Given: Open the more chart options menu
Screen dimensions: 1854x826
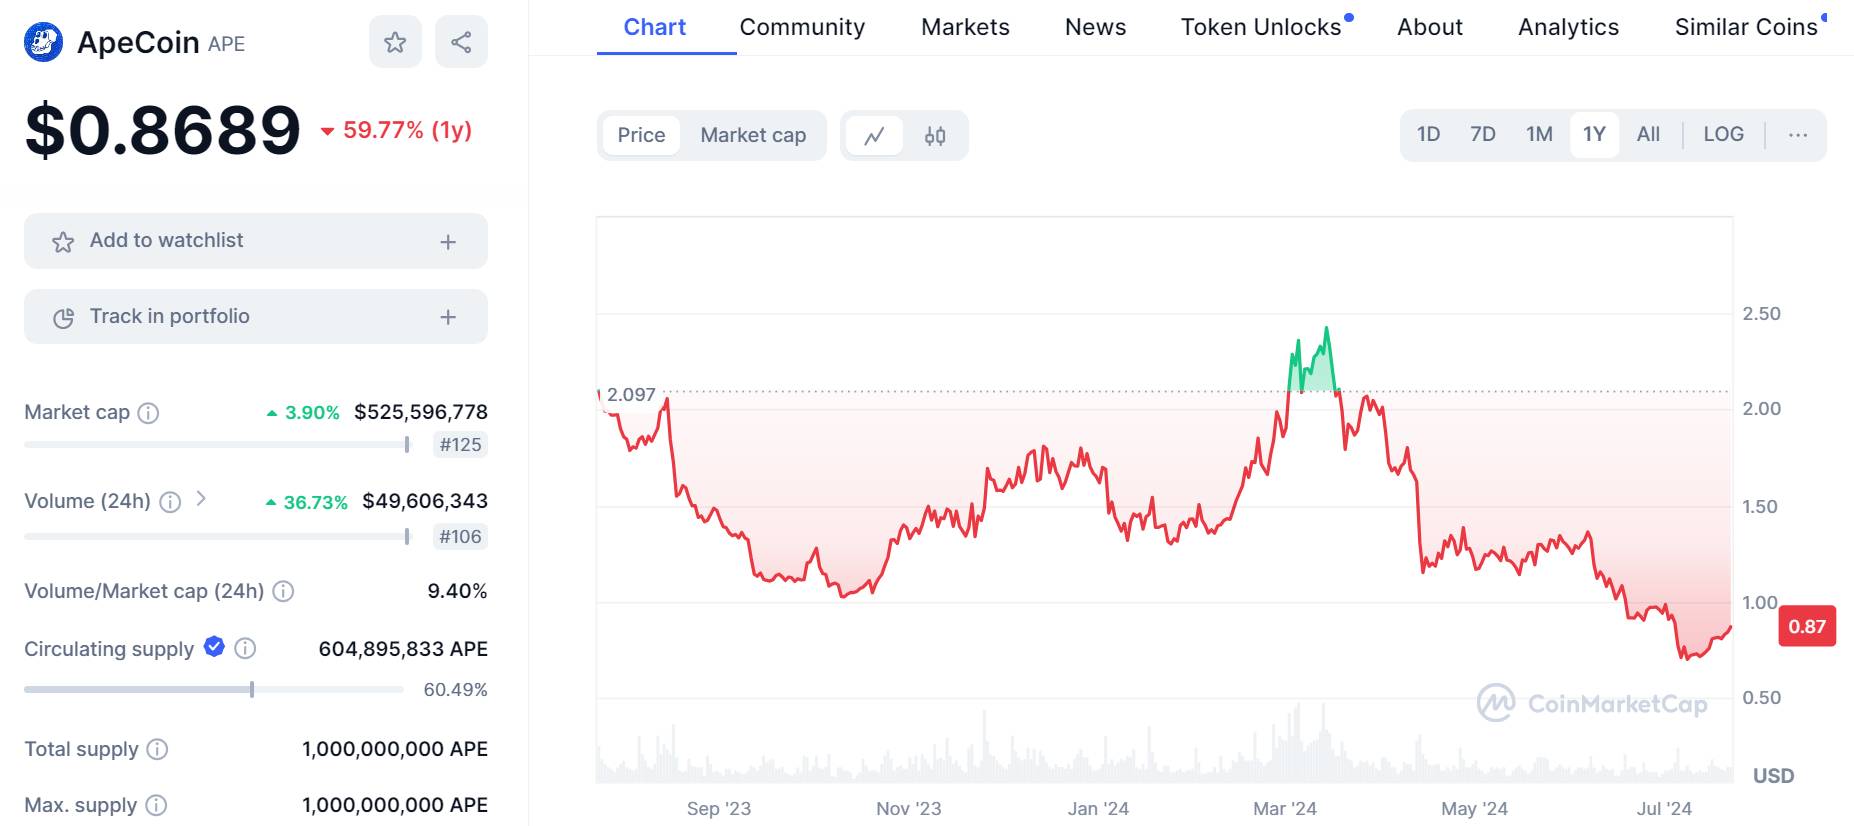Looking at the screenshot, I should [1797, 135].
